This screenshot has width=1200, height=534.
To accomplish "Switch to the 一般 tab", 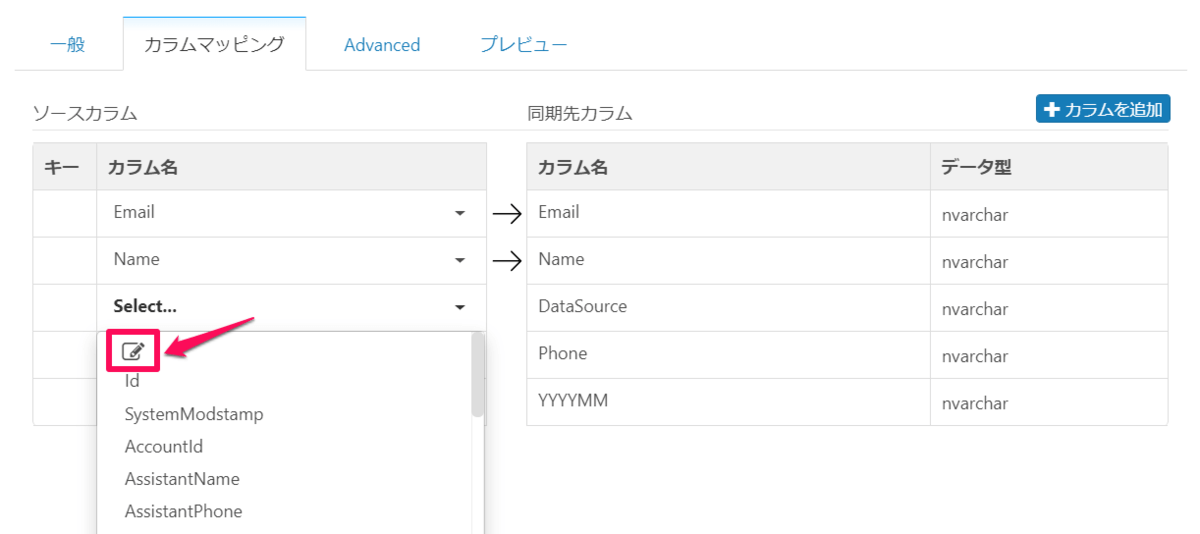I will point(68,45).
